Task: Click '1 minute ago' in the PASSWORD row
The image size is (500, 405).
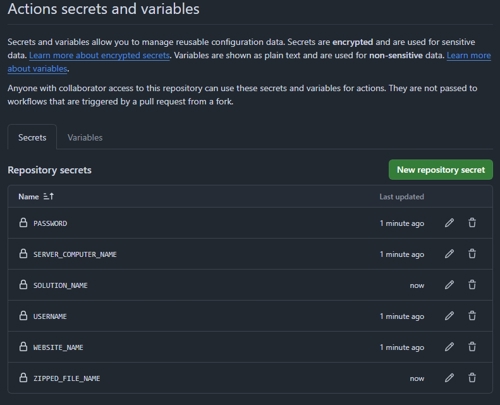Action: 402,223
